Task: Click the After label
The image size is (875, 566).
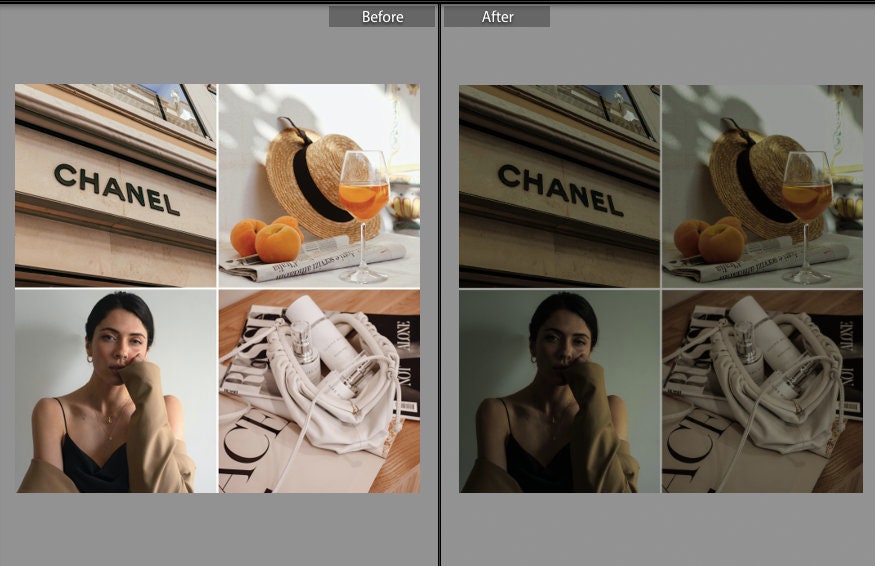Action: coord(497,17)
